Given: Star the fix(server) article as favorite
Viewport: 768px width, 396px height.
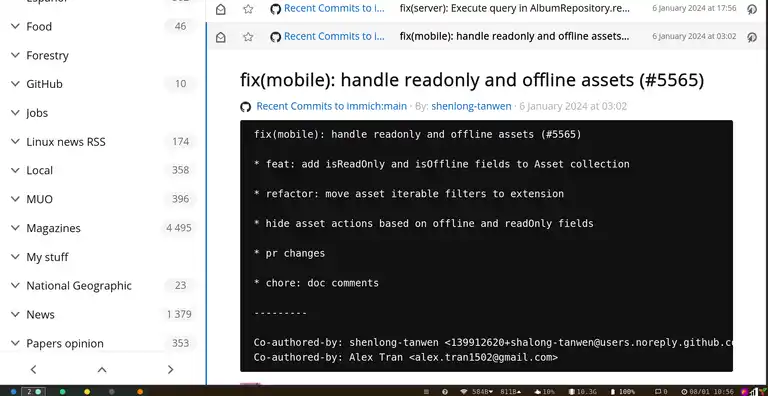Looking at the screenshot, I should pos(248,9).
